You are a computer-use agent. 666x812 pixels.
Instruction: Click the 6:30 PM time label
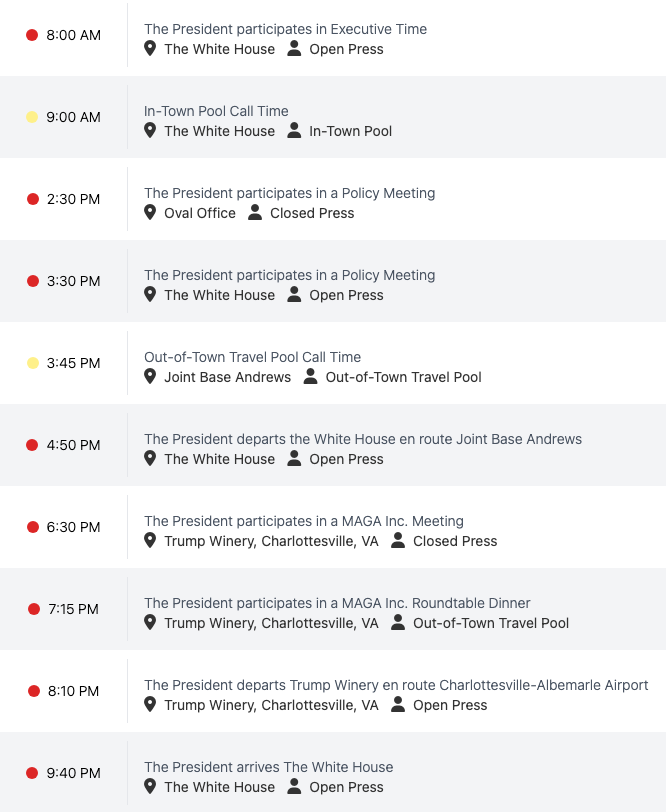[73, 527]
